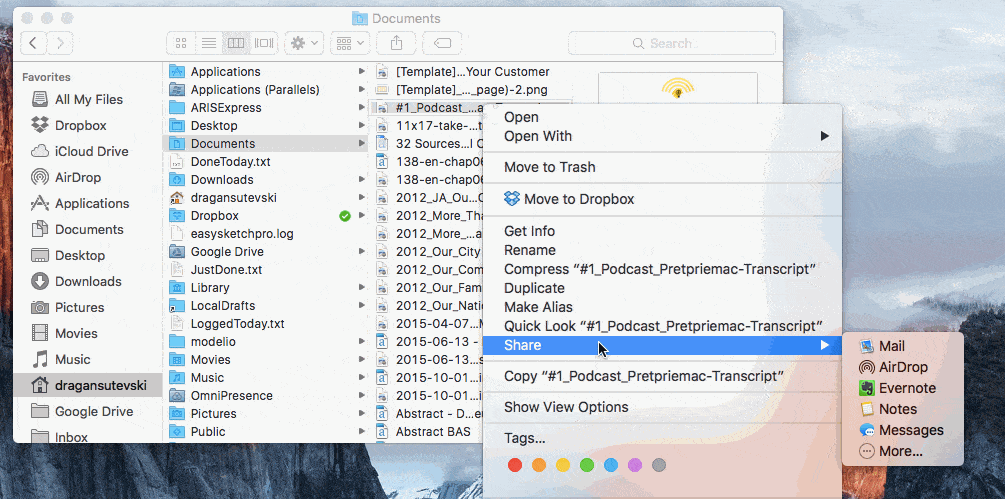Switch to list view
Screen dimensions: 1005x499
tap(209, 43)
